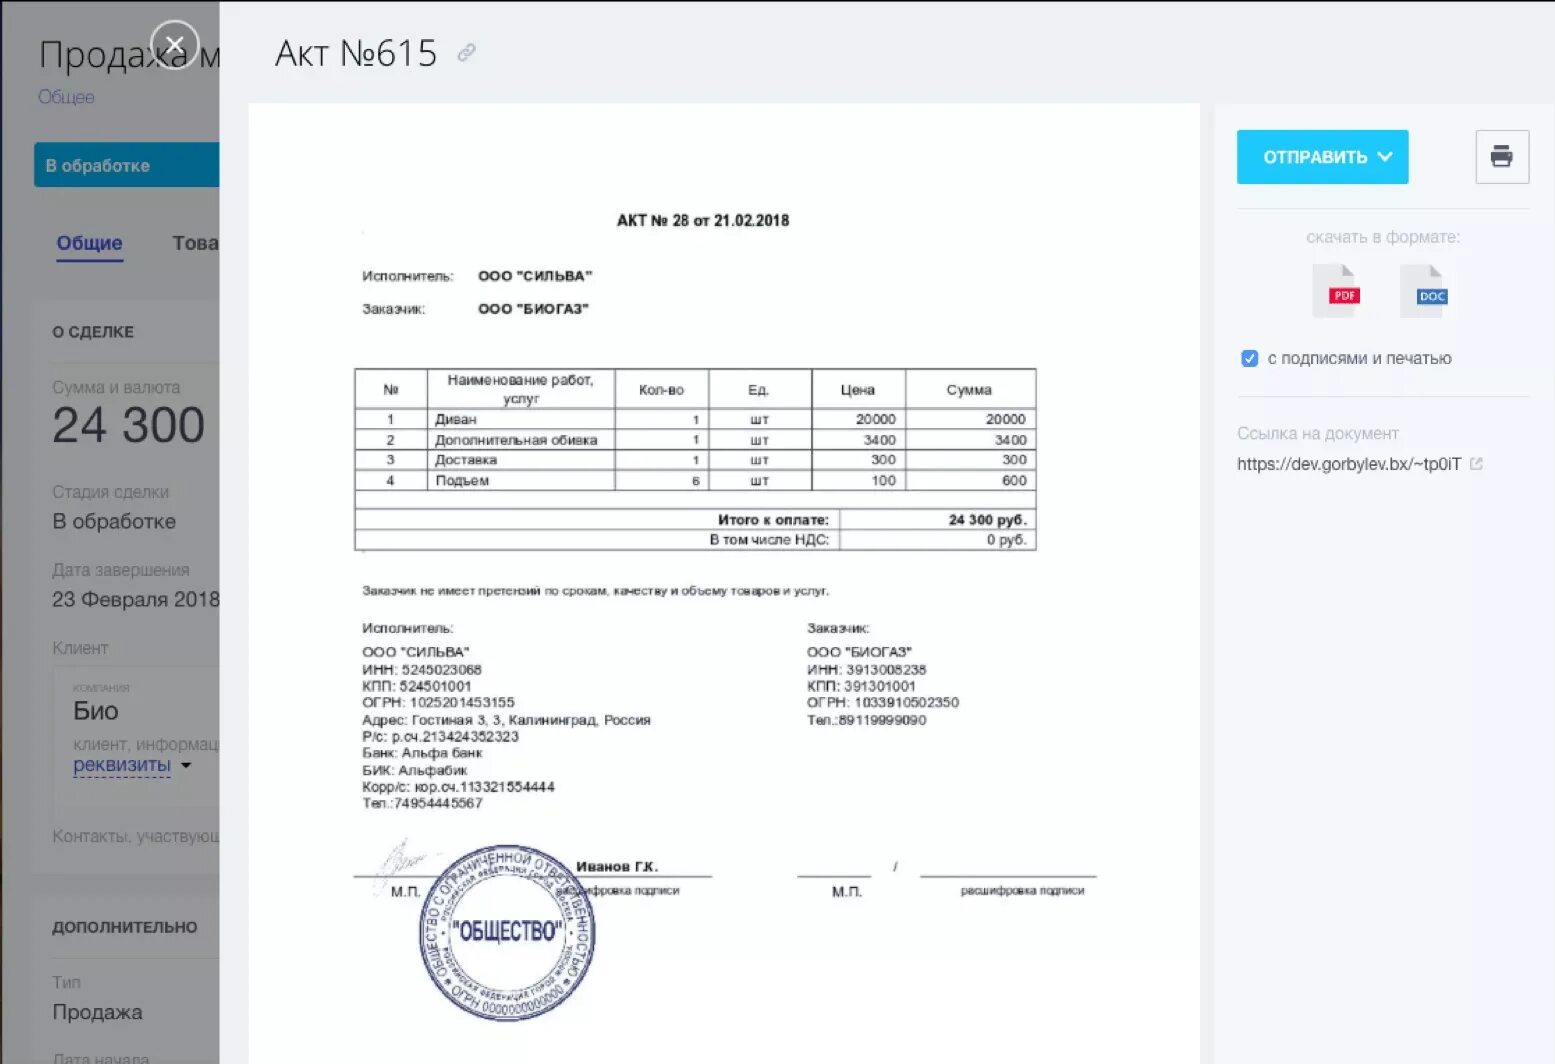Click the round 'ОБЩЕСТВО' stamp image
This screenshot has height=1064, width=1555.
pyautogui.click(x=507, y=932)
